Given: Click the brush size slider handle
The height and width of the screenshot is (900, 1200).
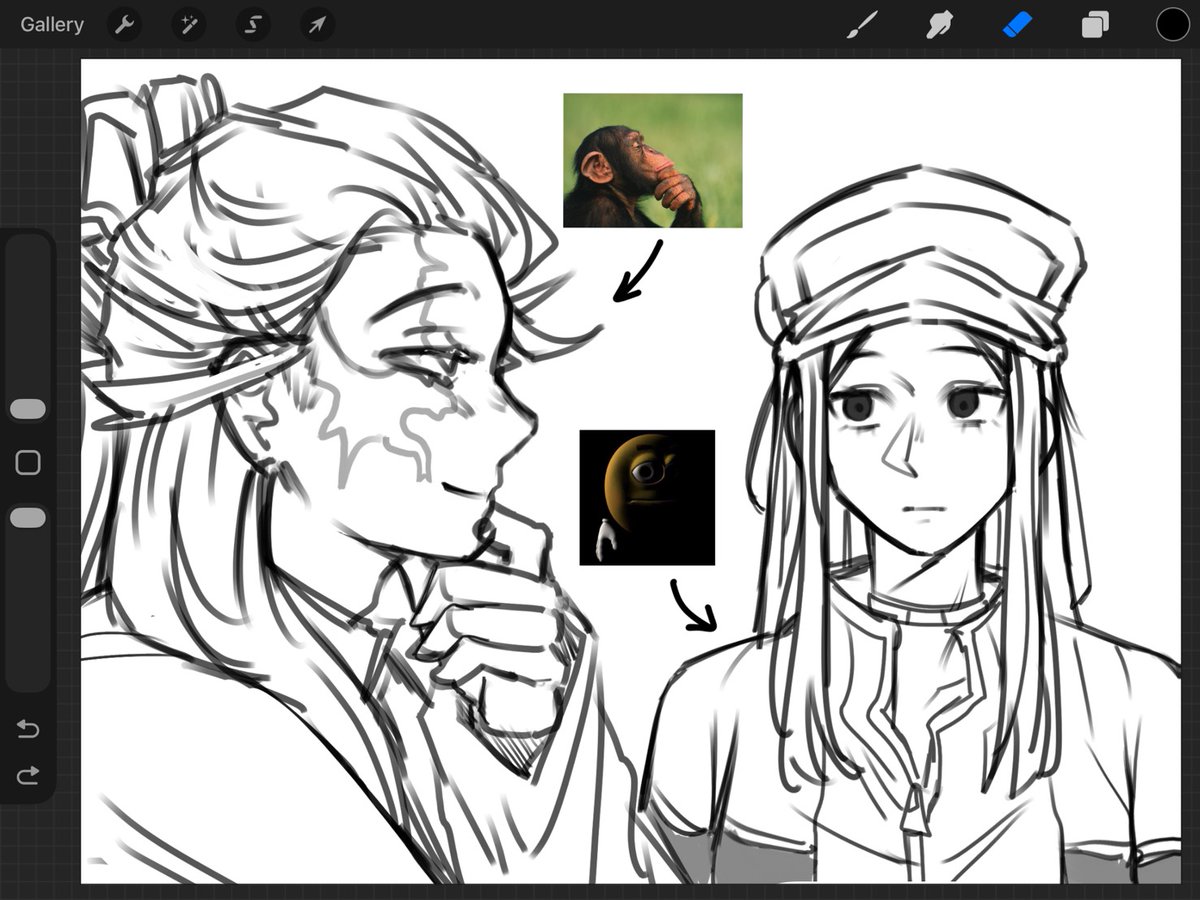Looking at the screenshot, I should coord(28,409).
